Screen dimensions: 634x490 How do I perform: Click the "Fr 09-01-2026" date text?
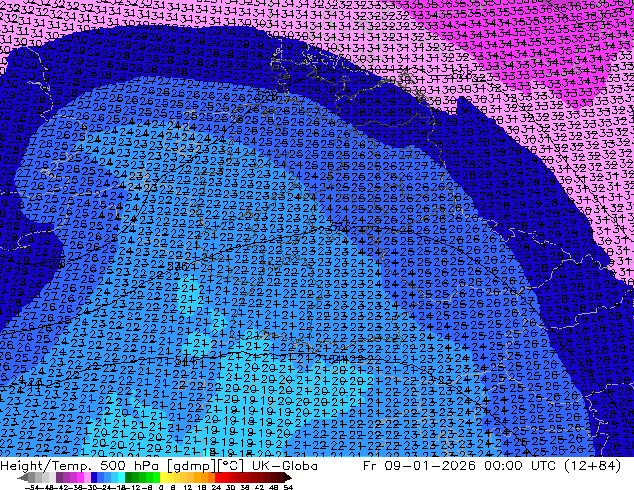[419, 466]
